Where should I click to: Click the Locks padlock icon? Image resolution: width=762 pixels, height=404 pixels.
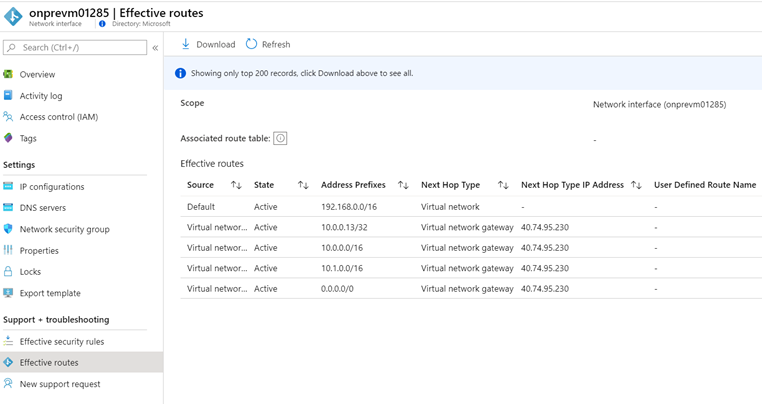[8, 271]
